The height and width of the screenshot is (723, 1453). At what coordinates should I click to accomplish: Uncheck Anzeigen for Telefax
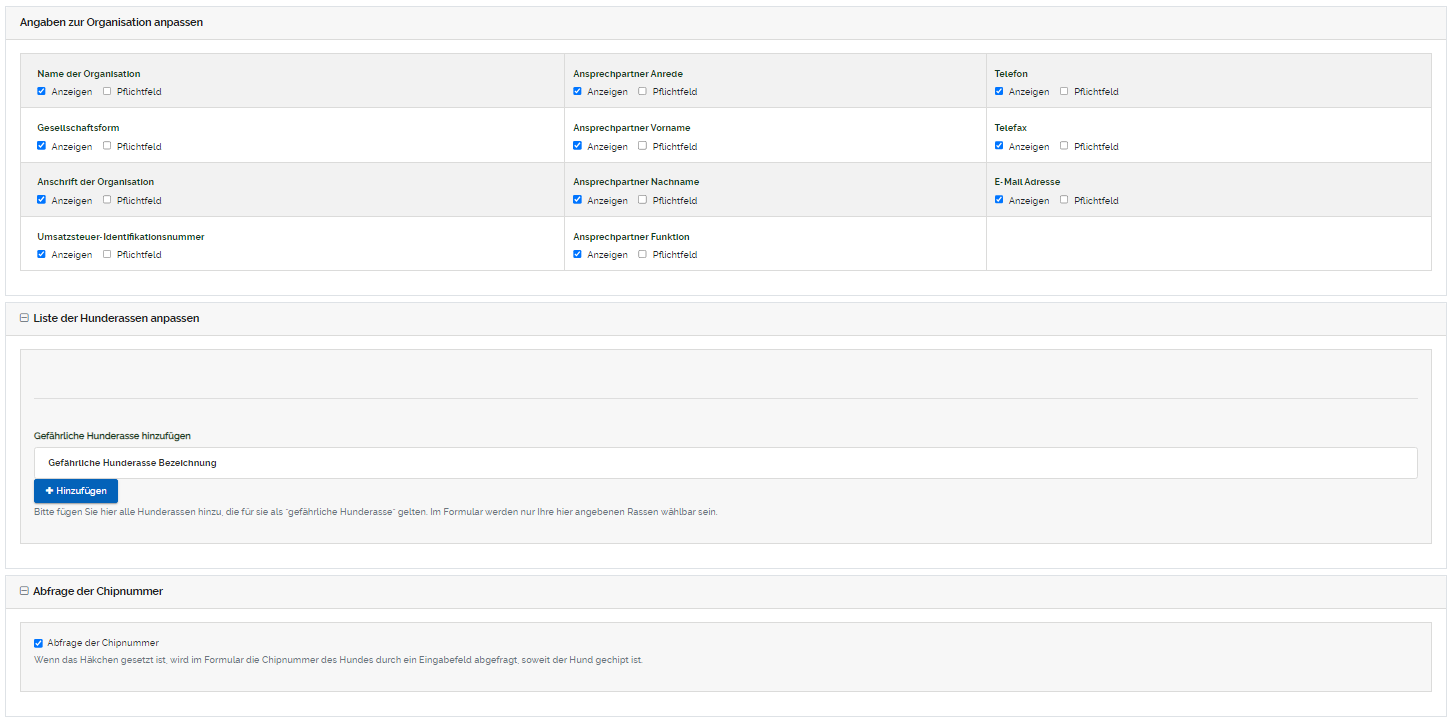[999, 146]
